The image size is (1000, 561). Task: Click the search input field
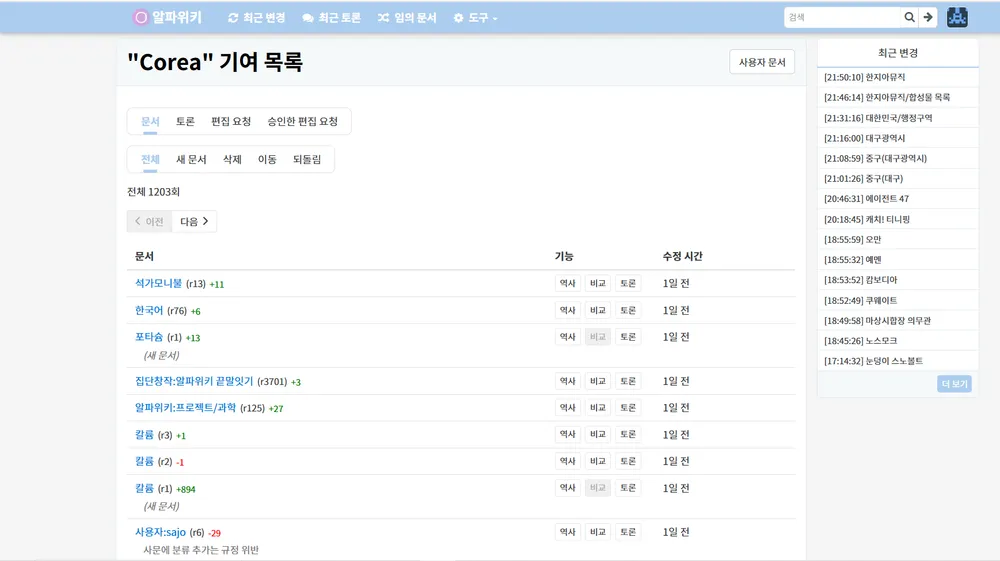(842, 17)
